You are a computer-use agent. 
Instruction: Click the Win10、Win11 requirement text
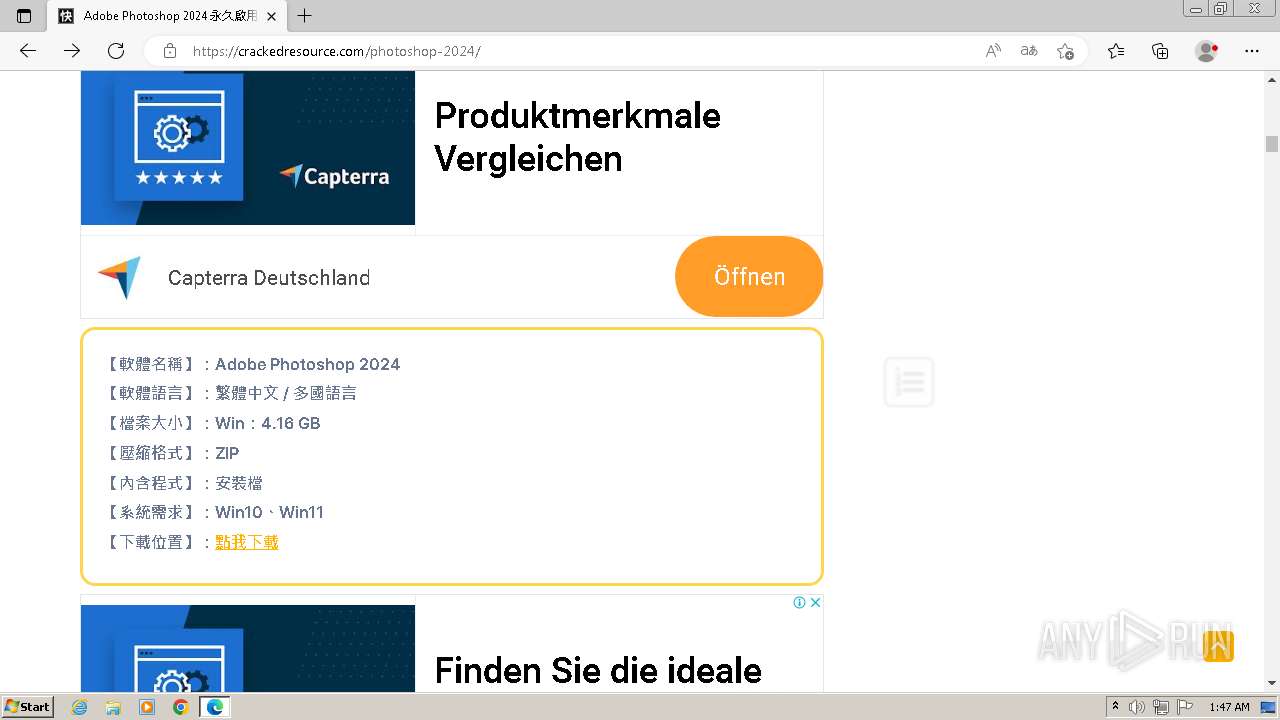tap(270, 512)
